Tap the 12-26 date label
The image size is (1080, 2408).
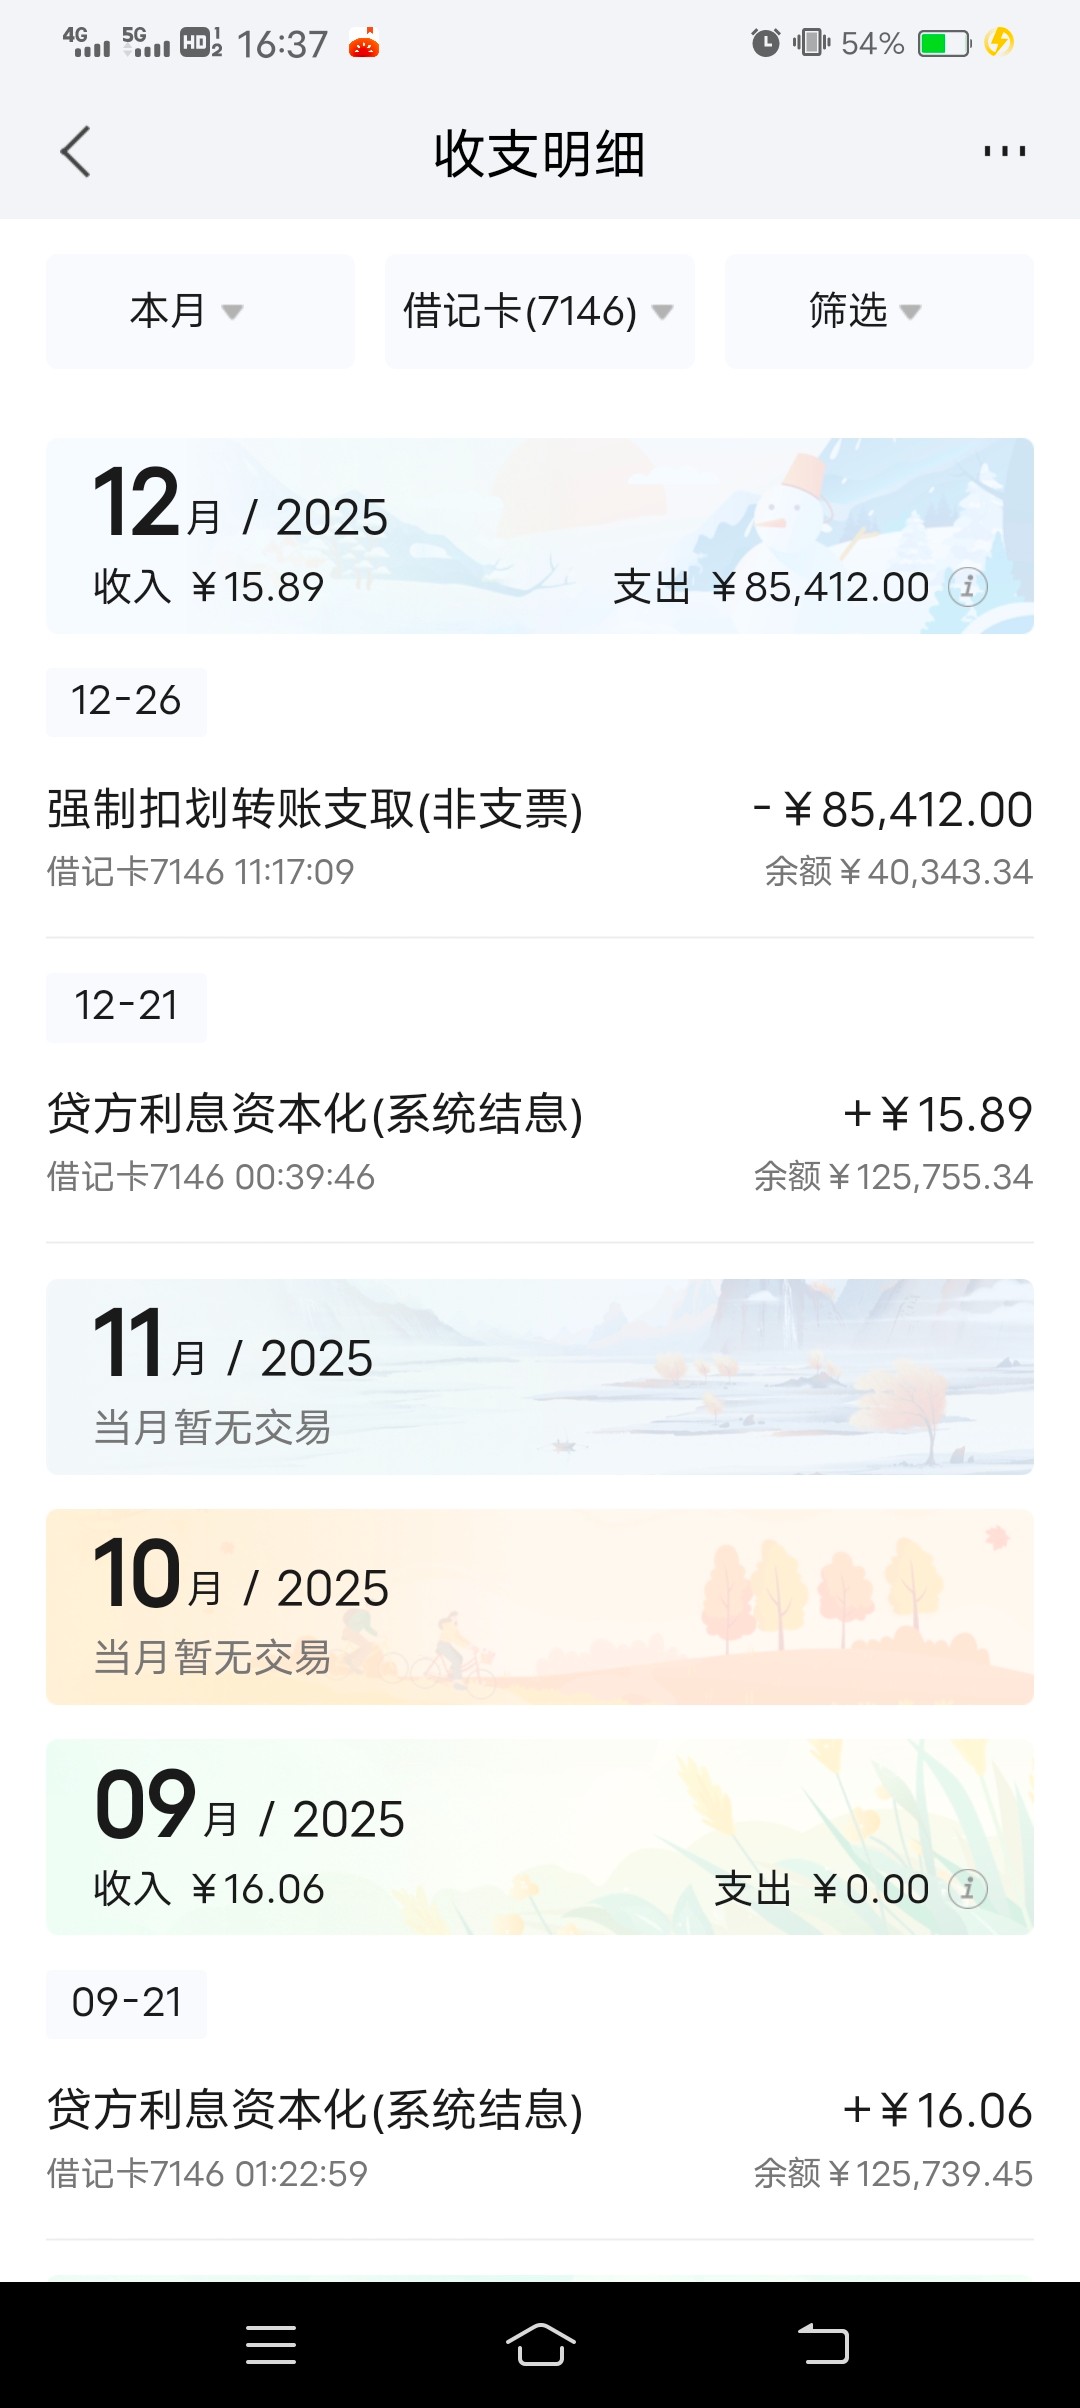(126, 702)
